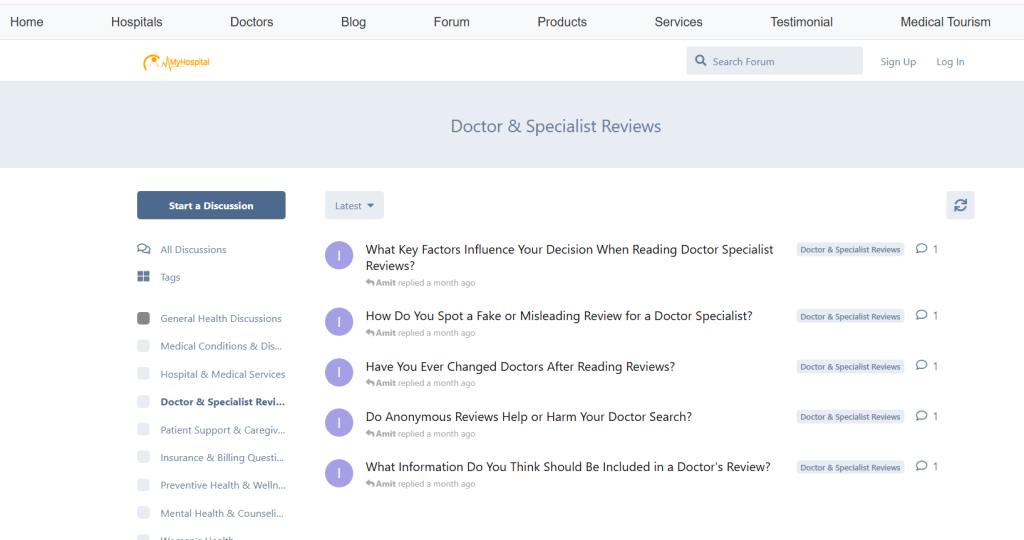The image size is (1024, 540).
Task: Click the All Discussions chat bubbles icon
Action: pyautogui.click(x=144, y=249)
